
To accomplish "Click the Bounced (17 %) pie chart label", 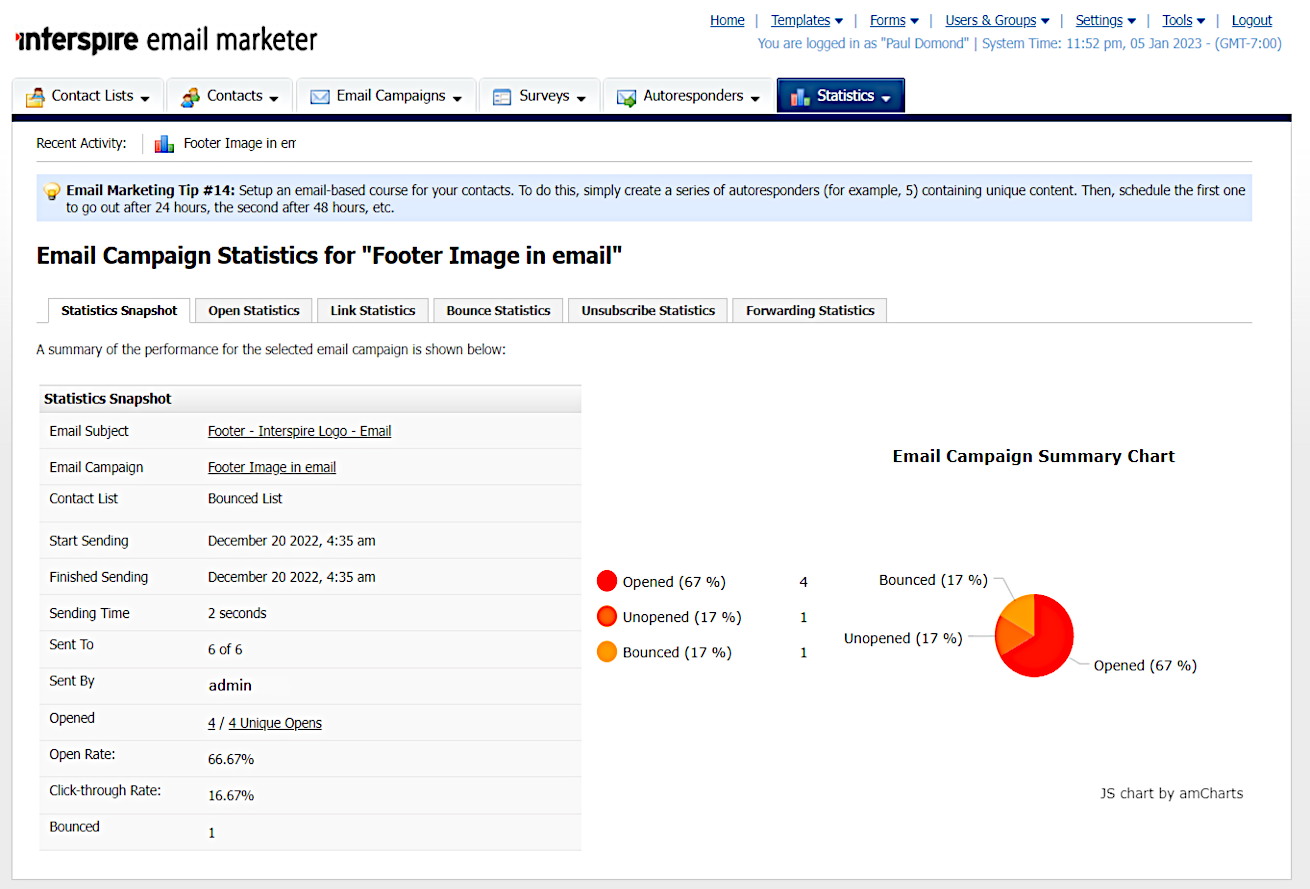I will tap(933, 580).
